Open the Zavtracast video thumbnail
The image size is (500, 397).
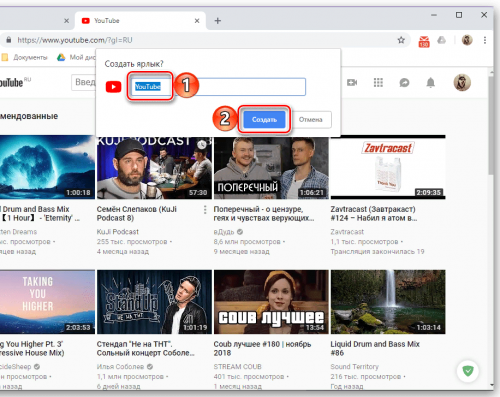388,167
